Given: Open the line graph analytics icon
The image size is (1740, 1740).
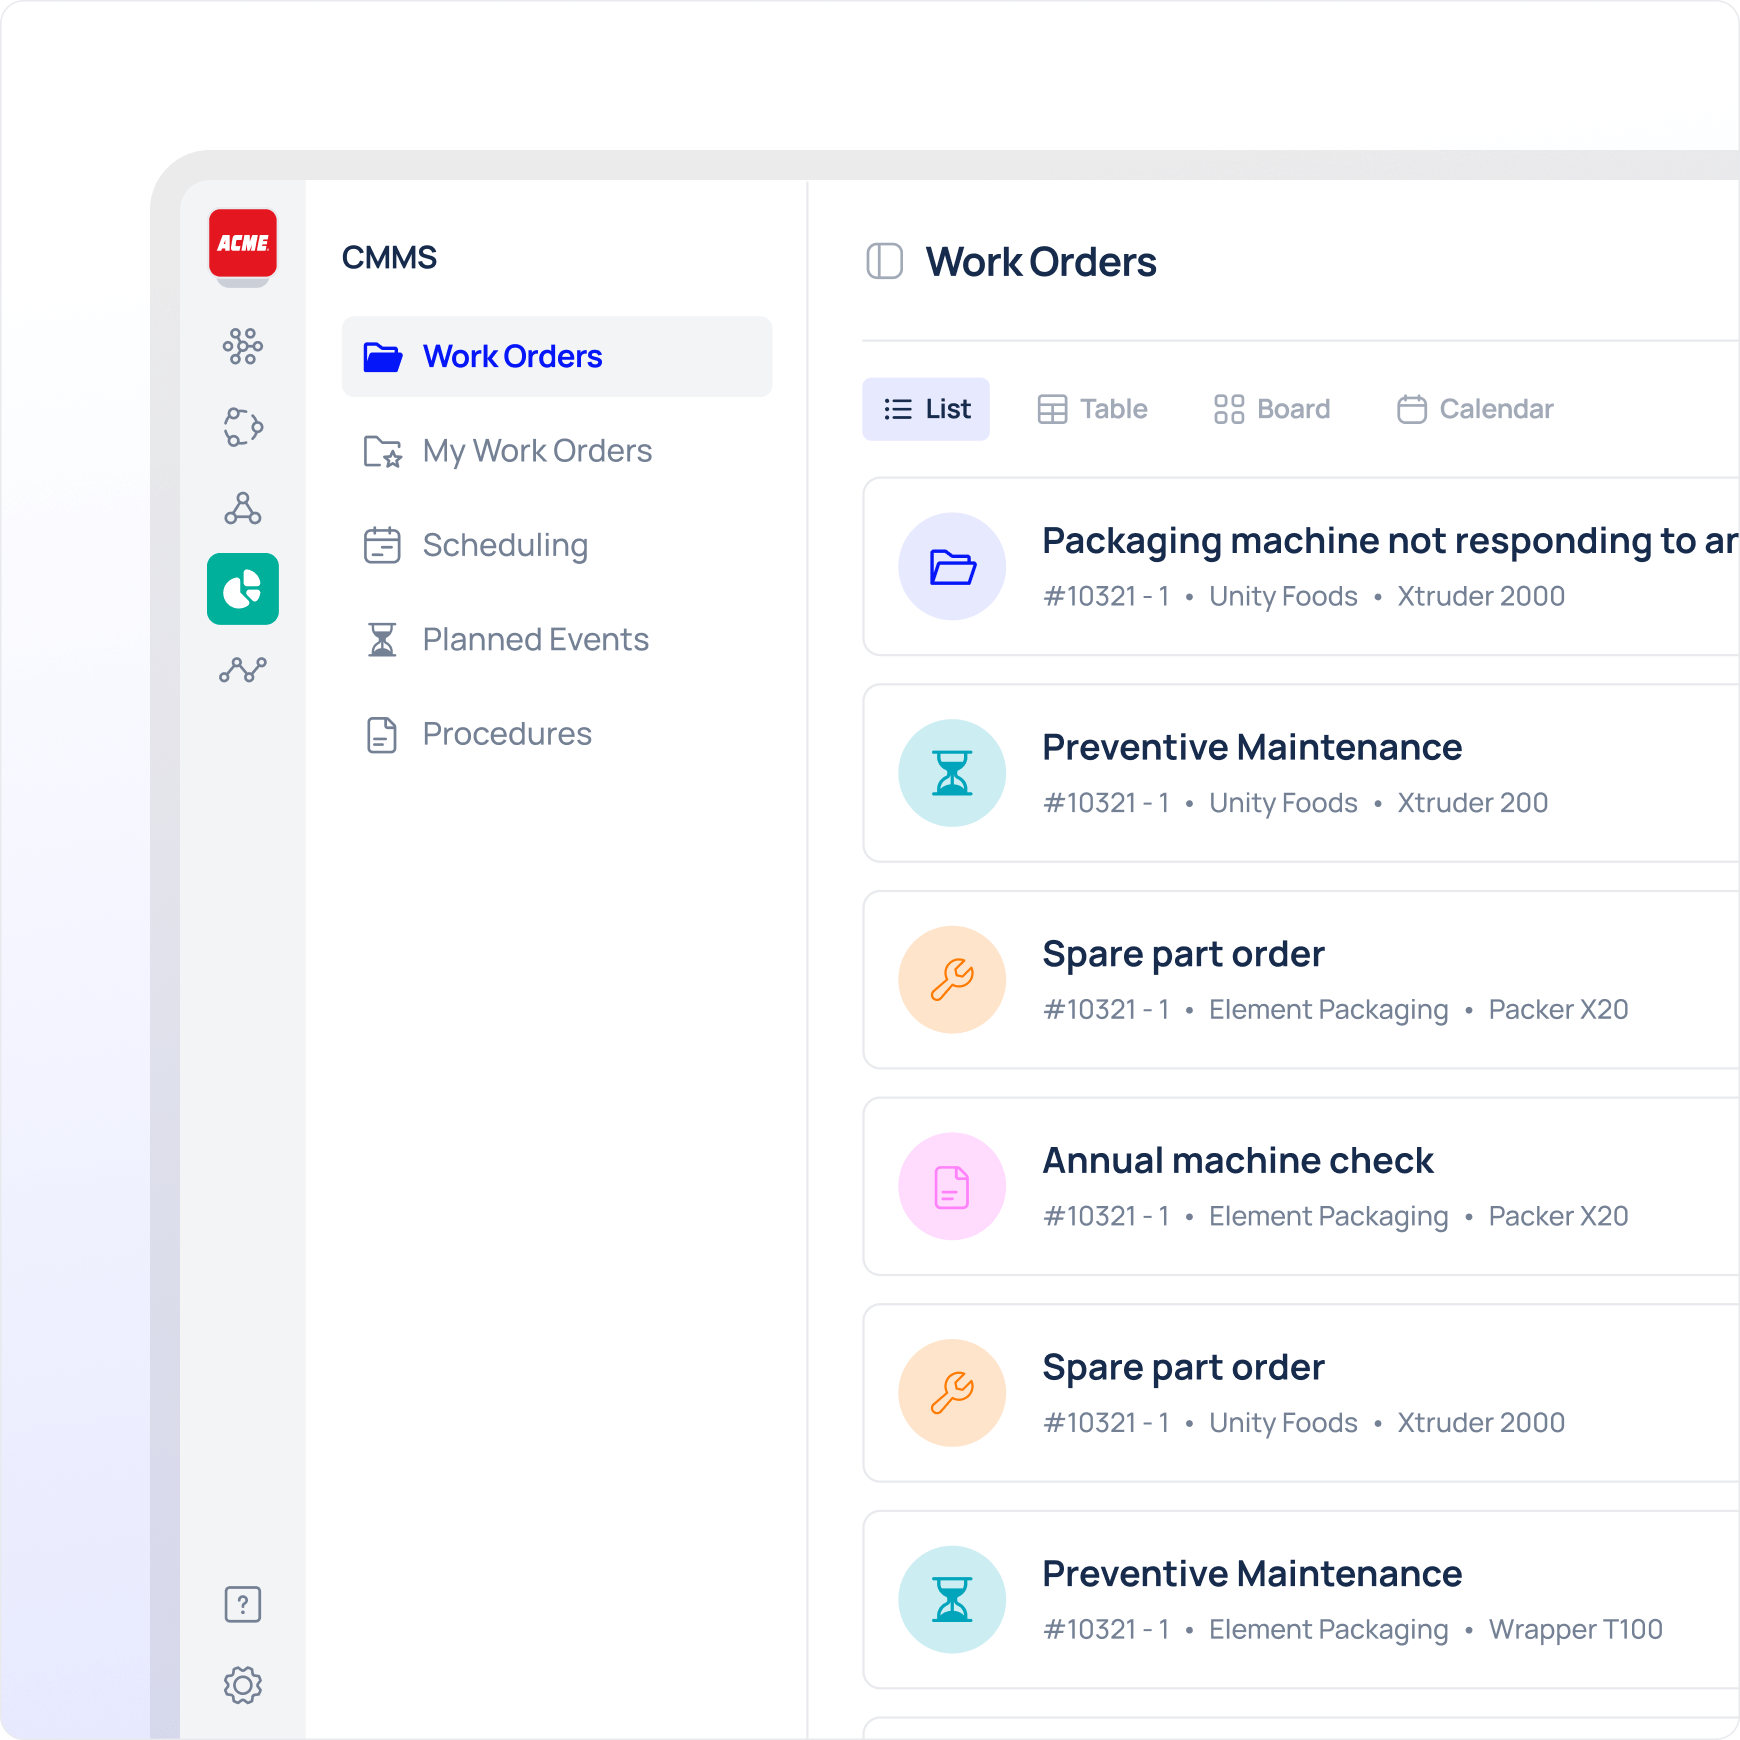Looking at the screenshot, I should 242,669.
